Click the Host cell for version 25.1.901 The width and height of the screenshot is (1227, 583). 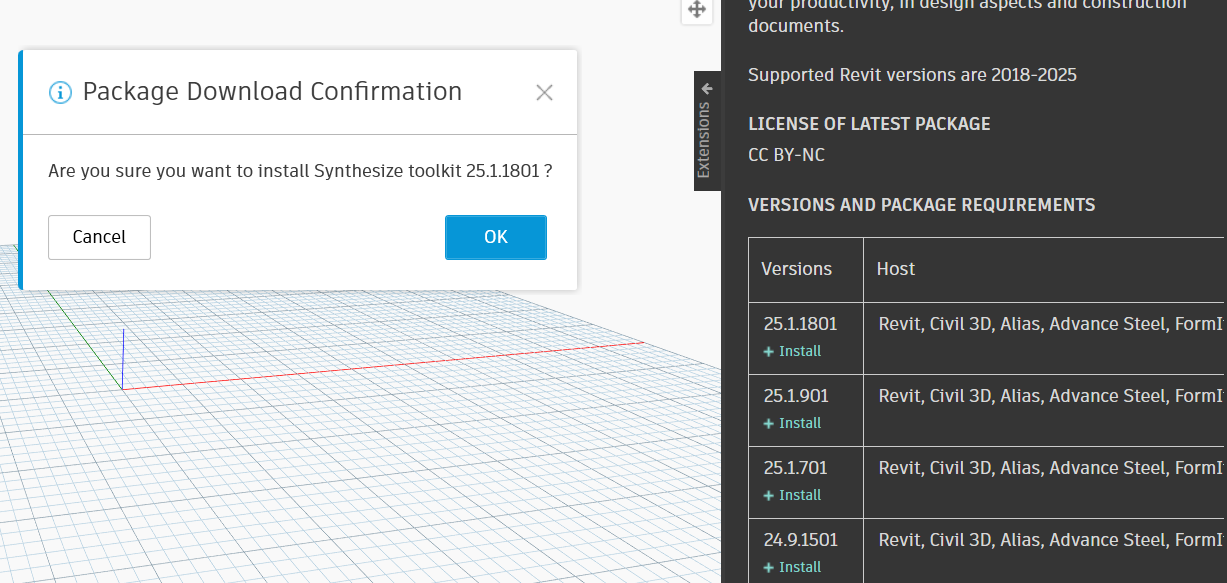point(1045,410)
